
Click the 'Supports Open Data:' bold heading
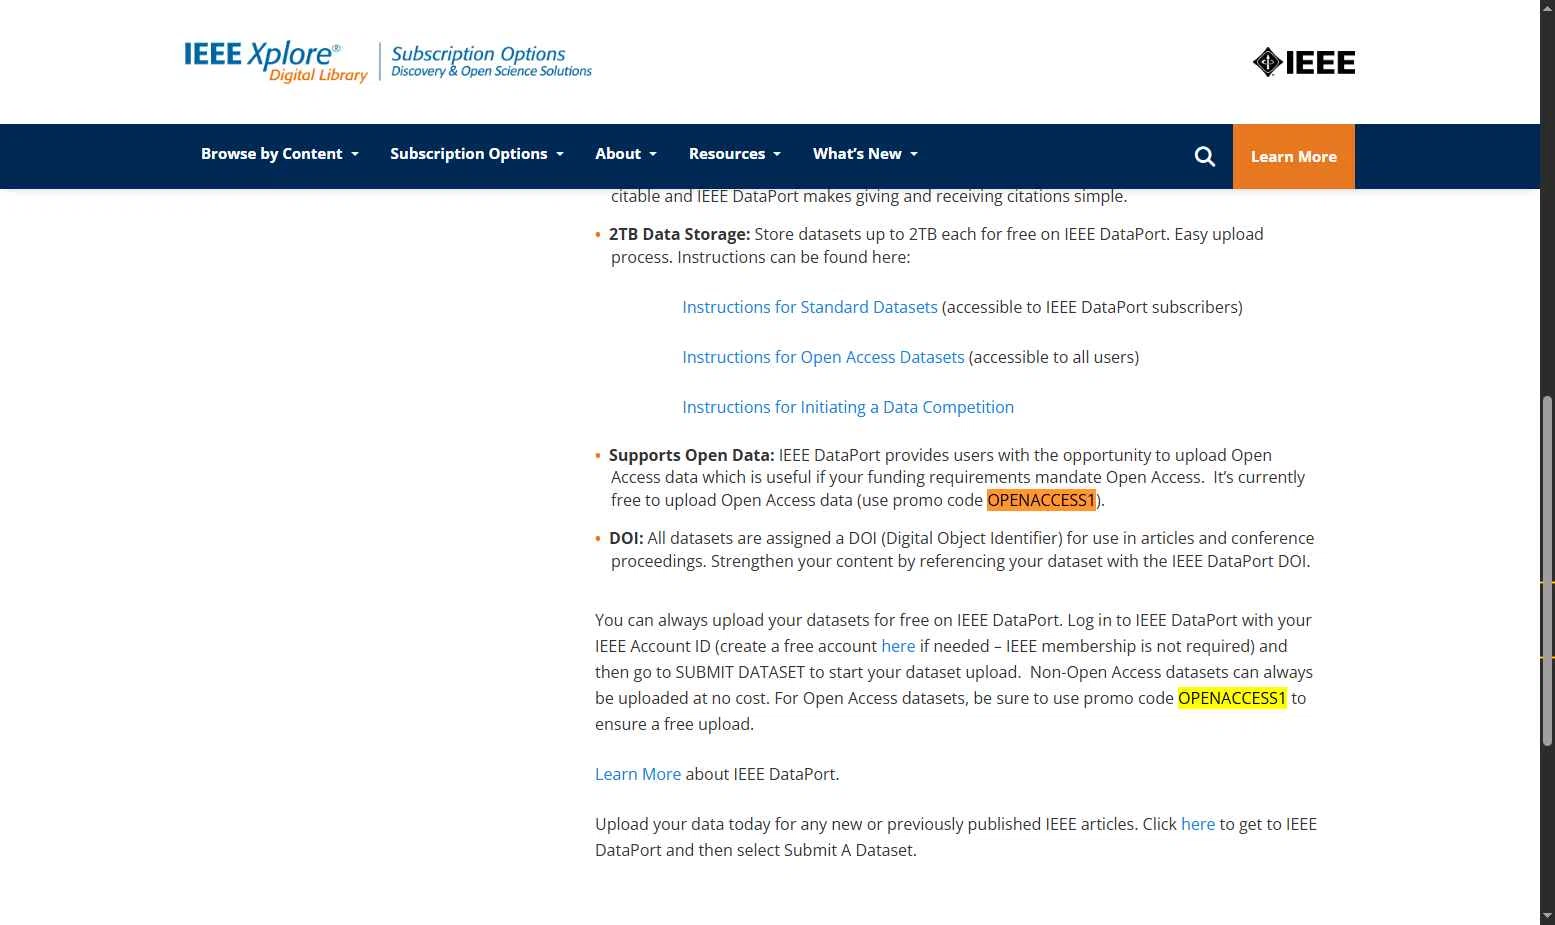tap(691, 455)
